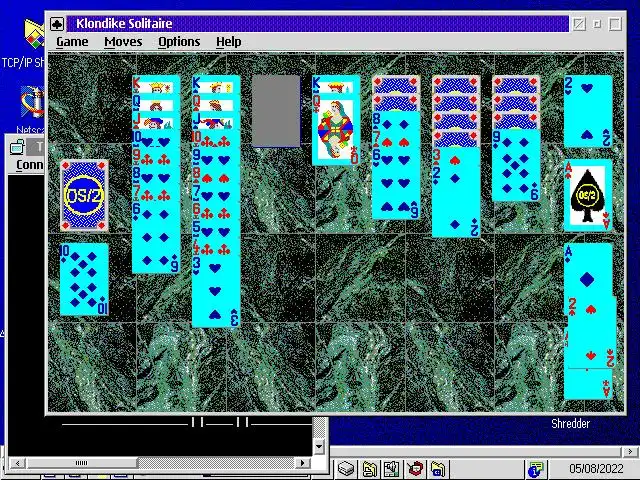
Task: Open the information assistant toolbar icon
Action: pos(536,469)
